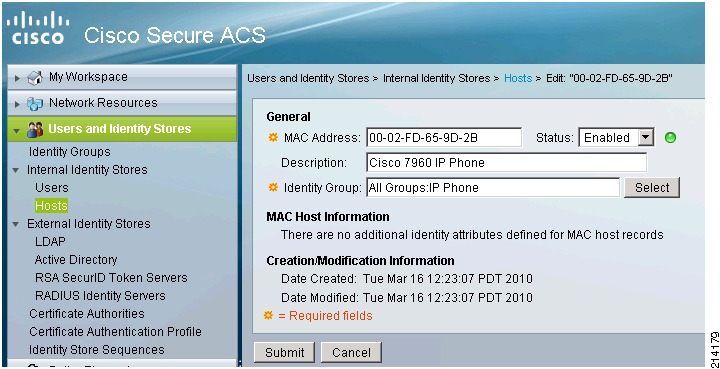The width and height of the screenshot is (720, 369).
Task: Click the Network Resources icon
Action: click(x=35, y=103)
